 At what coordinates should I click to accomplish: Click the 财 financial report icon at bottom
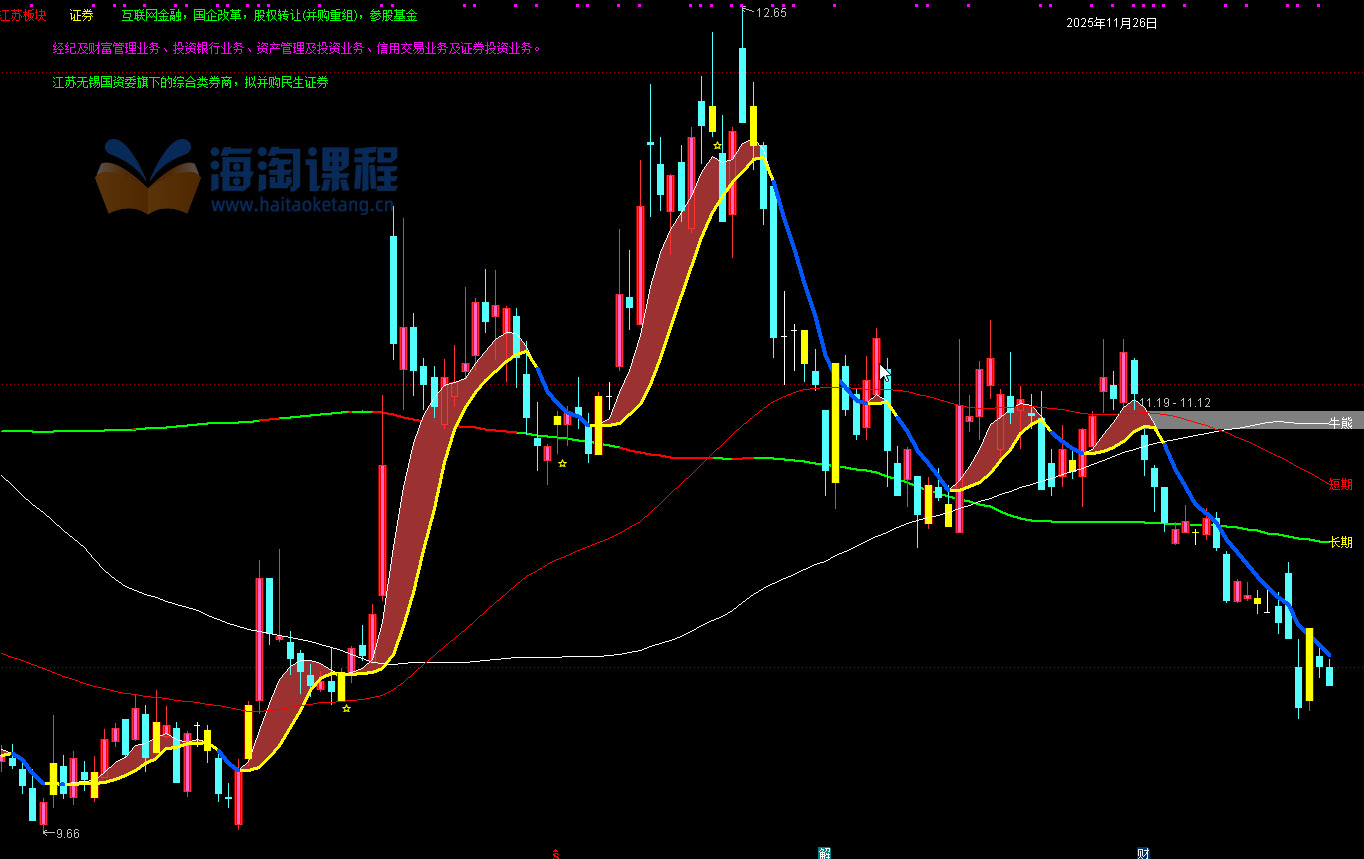coord(1143,853)
